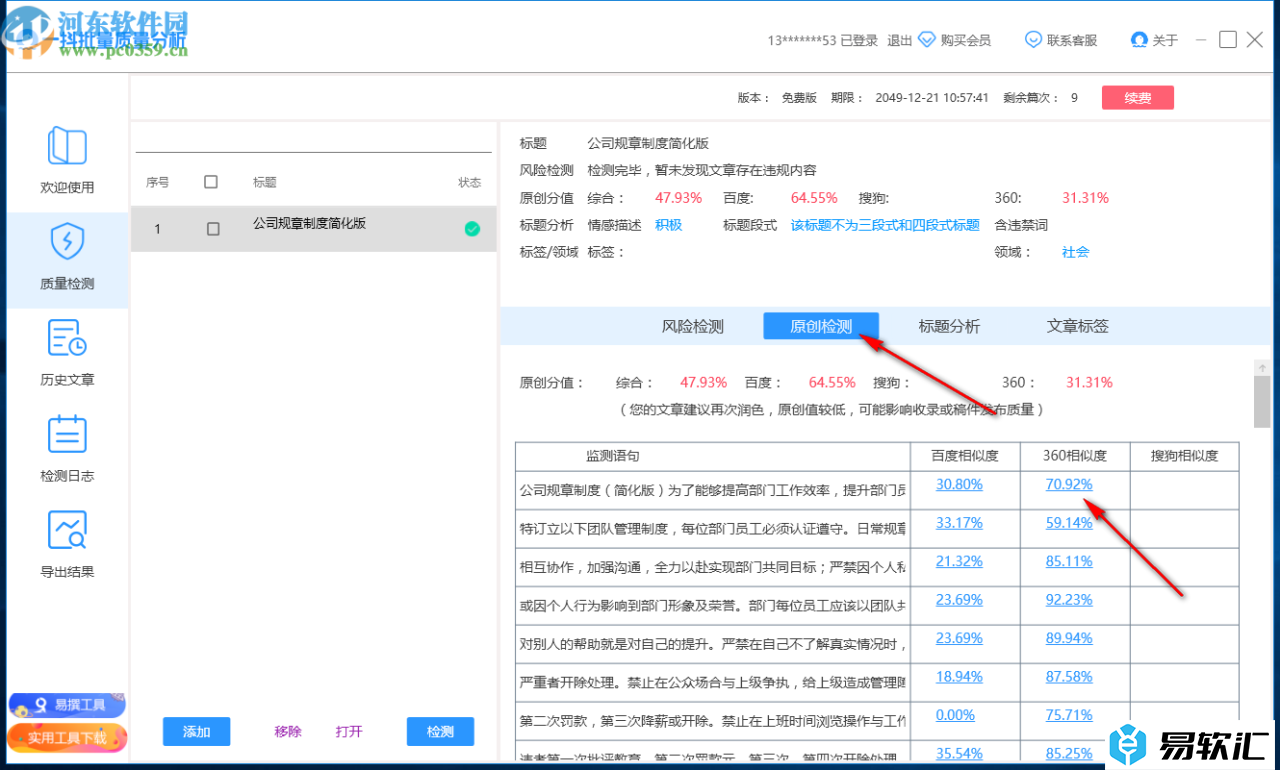Viewport: 1280px width, 770px height.
Task: Click the 关于 about icon
Action: click(1138, 40)
